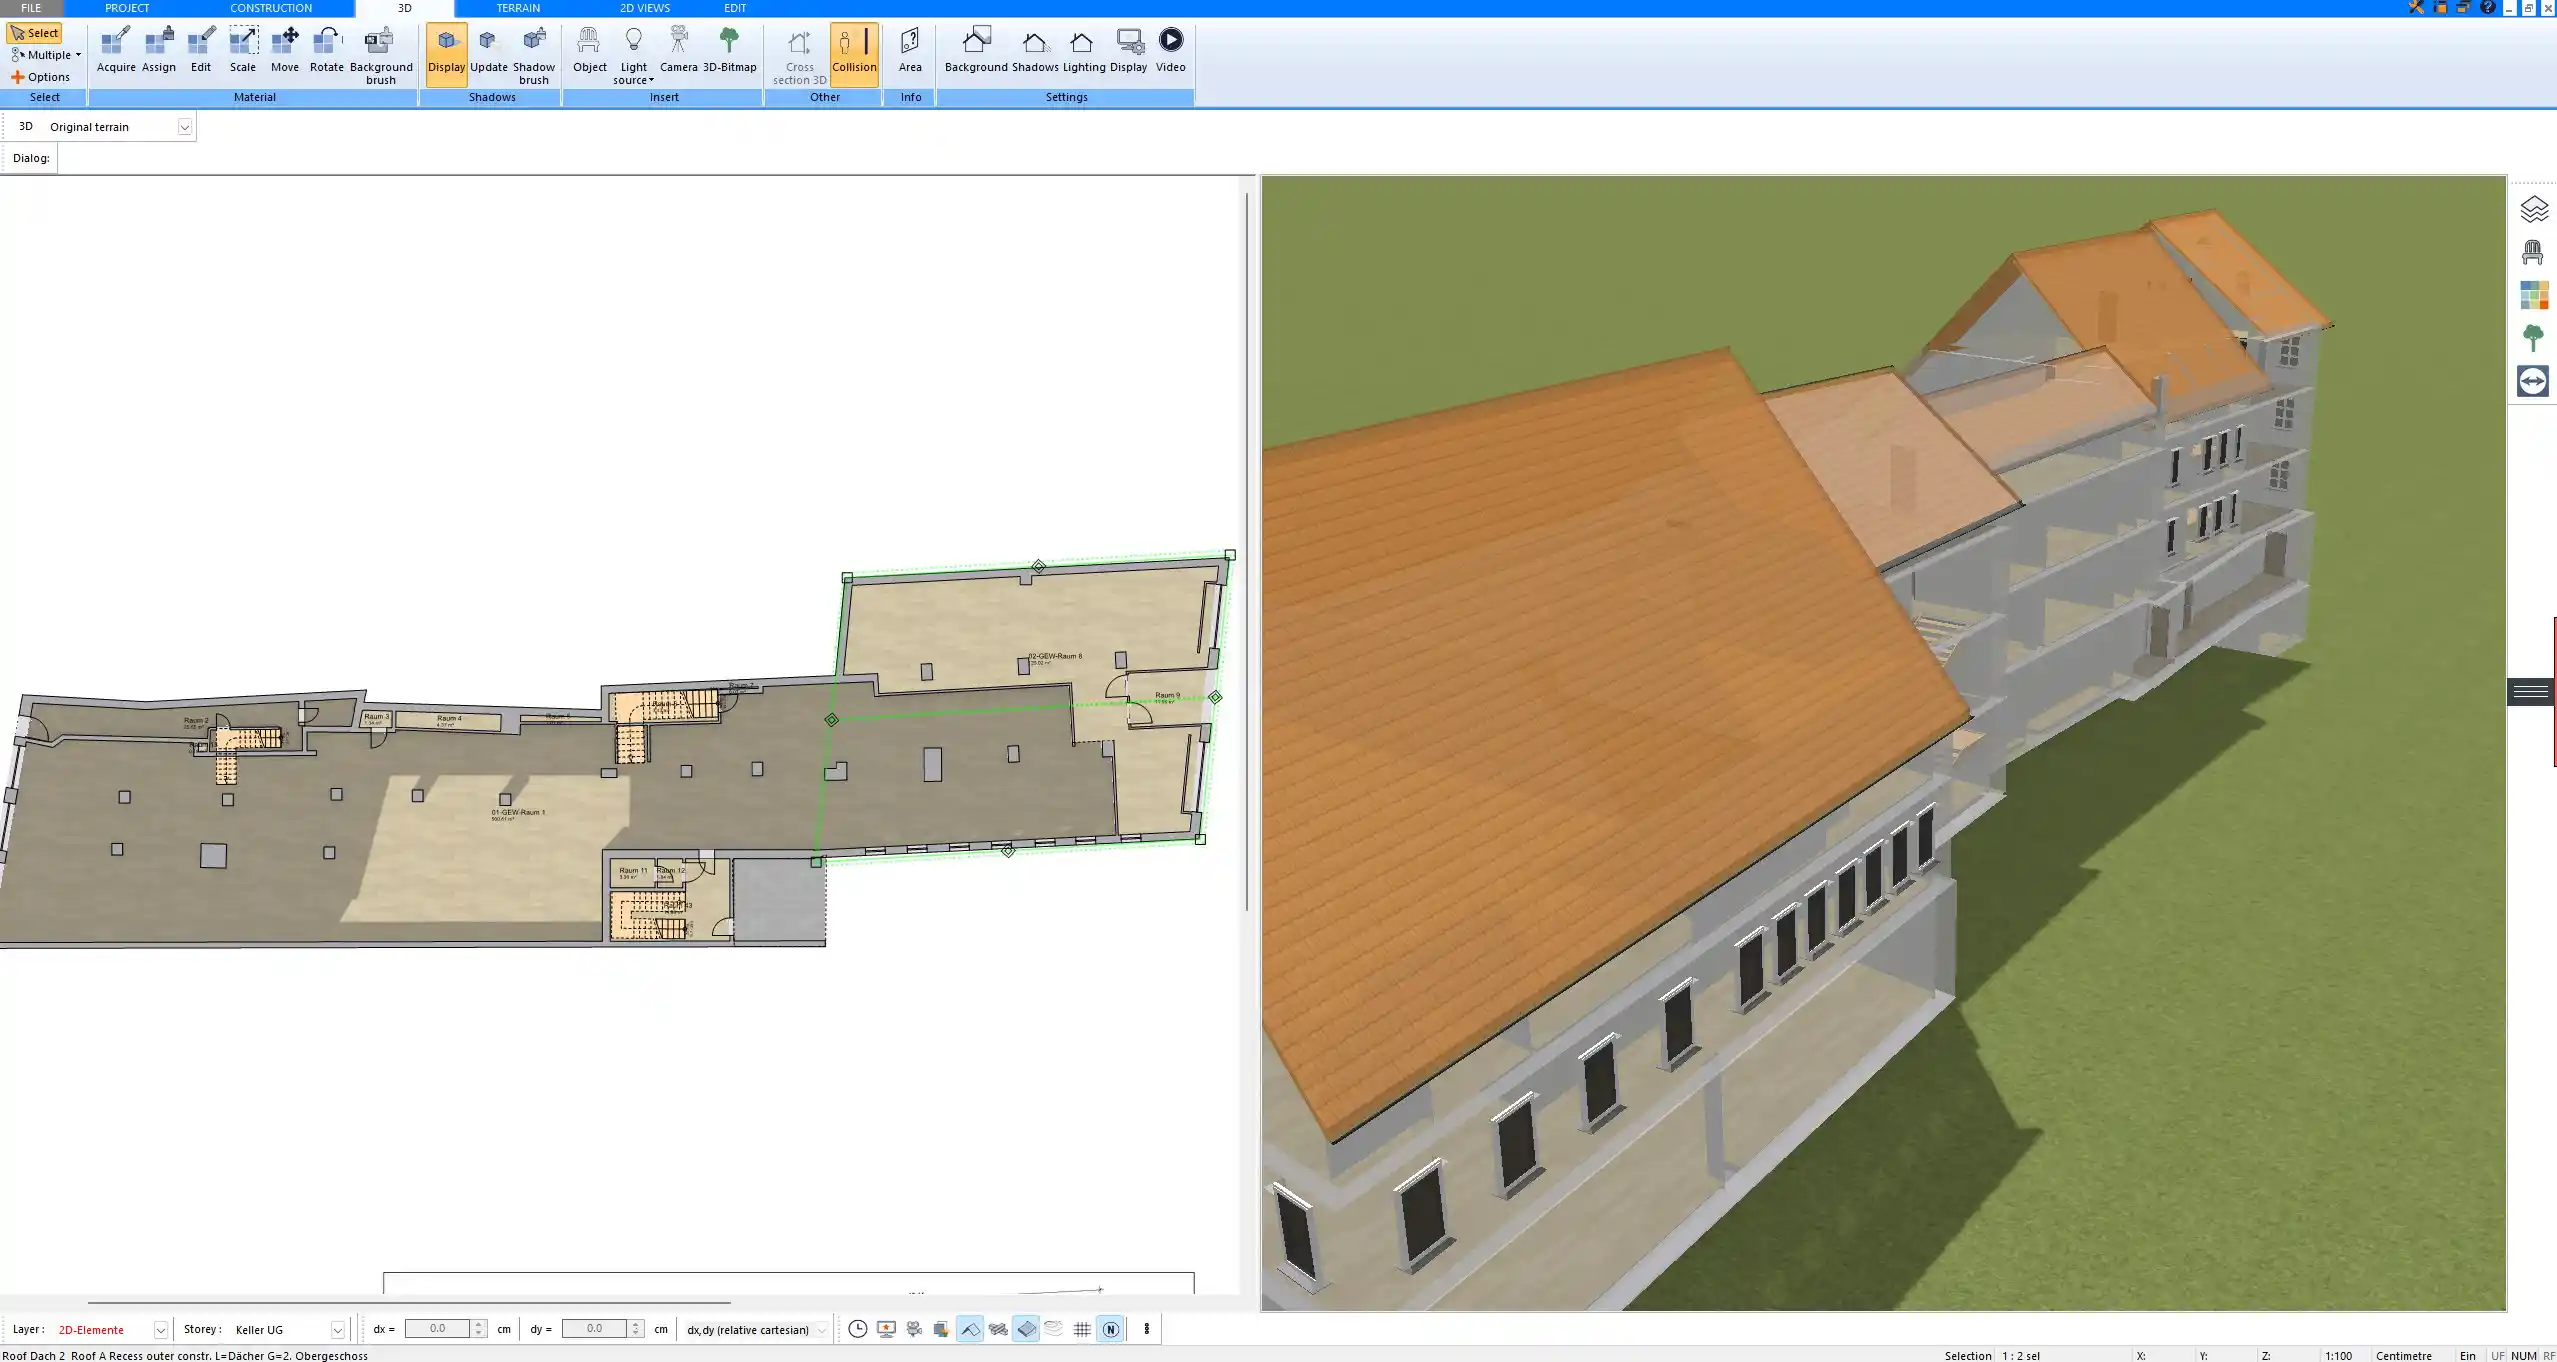Click the clock icon in bottom toolbar
The image size is (2557, 1362).
click(857, 1329)
